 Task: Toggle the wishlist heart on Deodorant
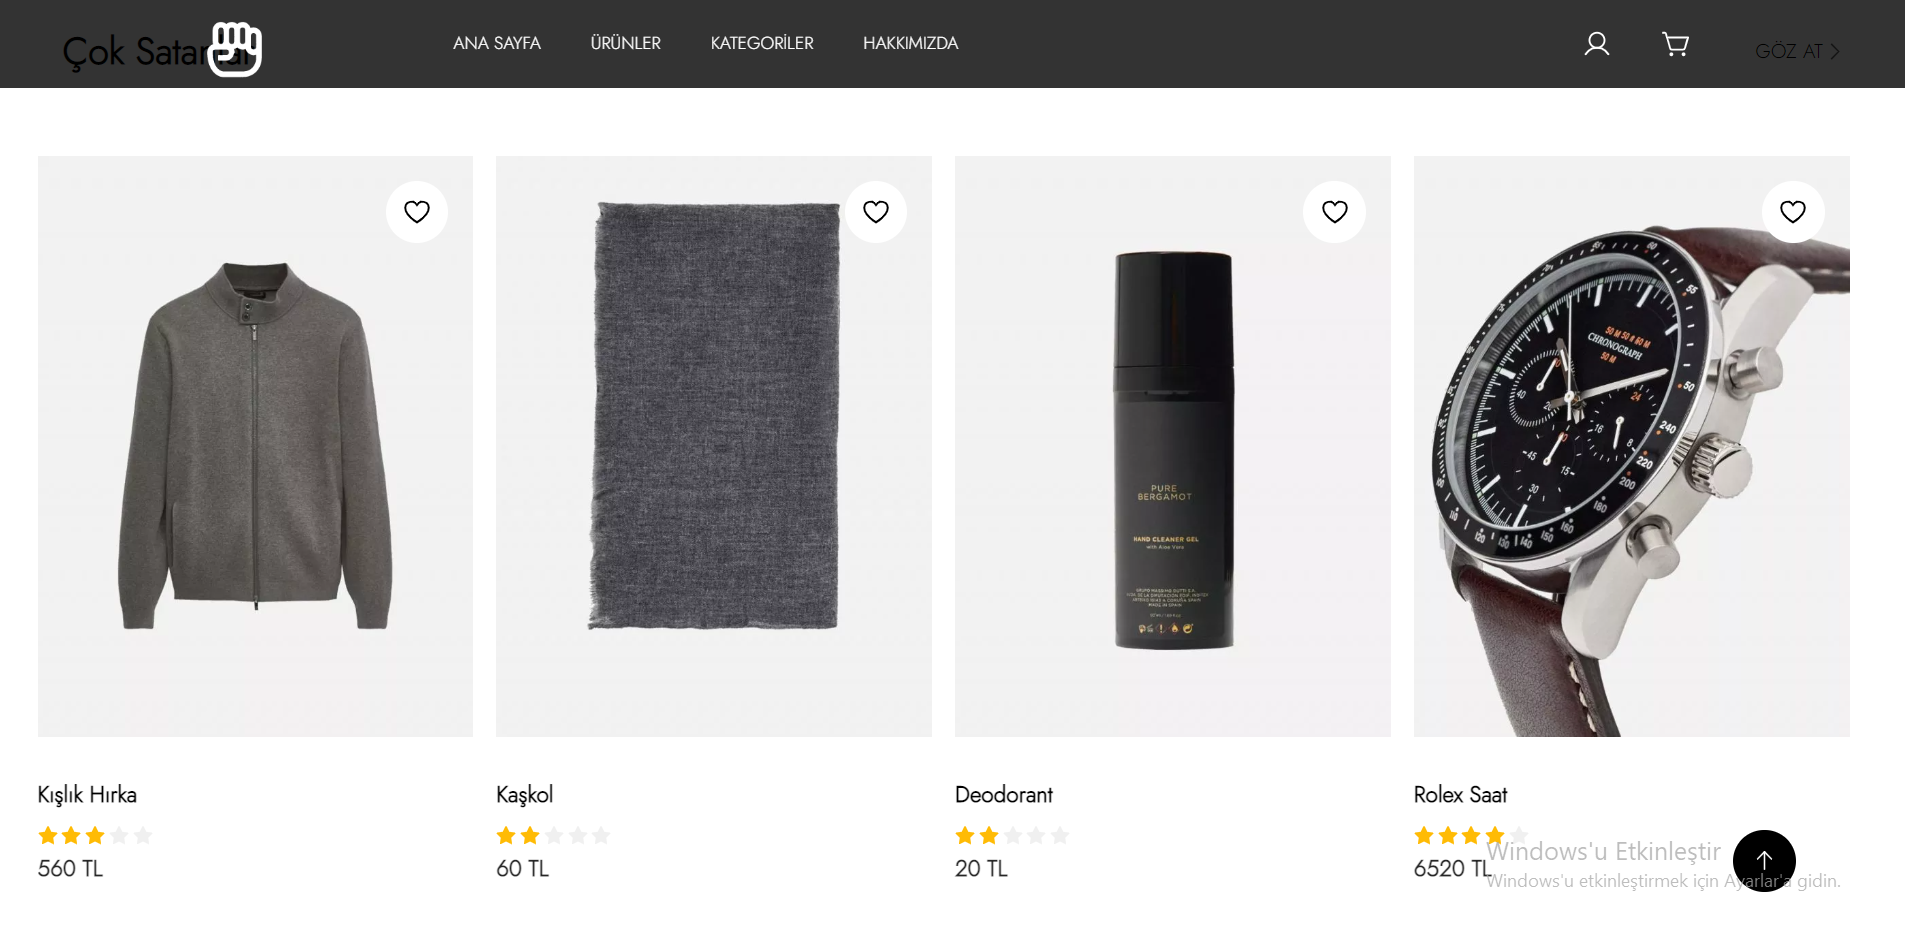1334,211
